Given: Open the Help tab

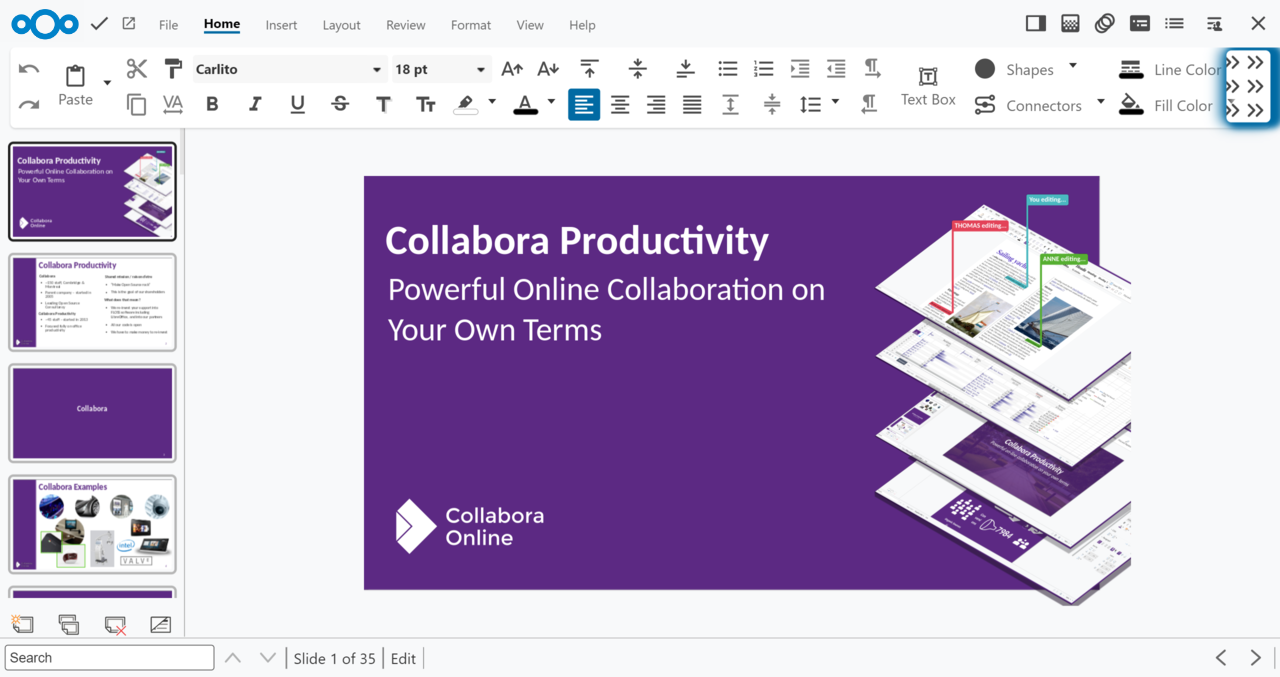Looking at the screenshot, I should pos(582,25).
